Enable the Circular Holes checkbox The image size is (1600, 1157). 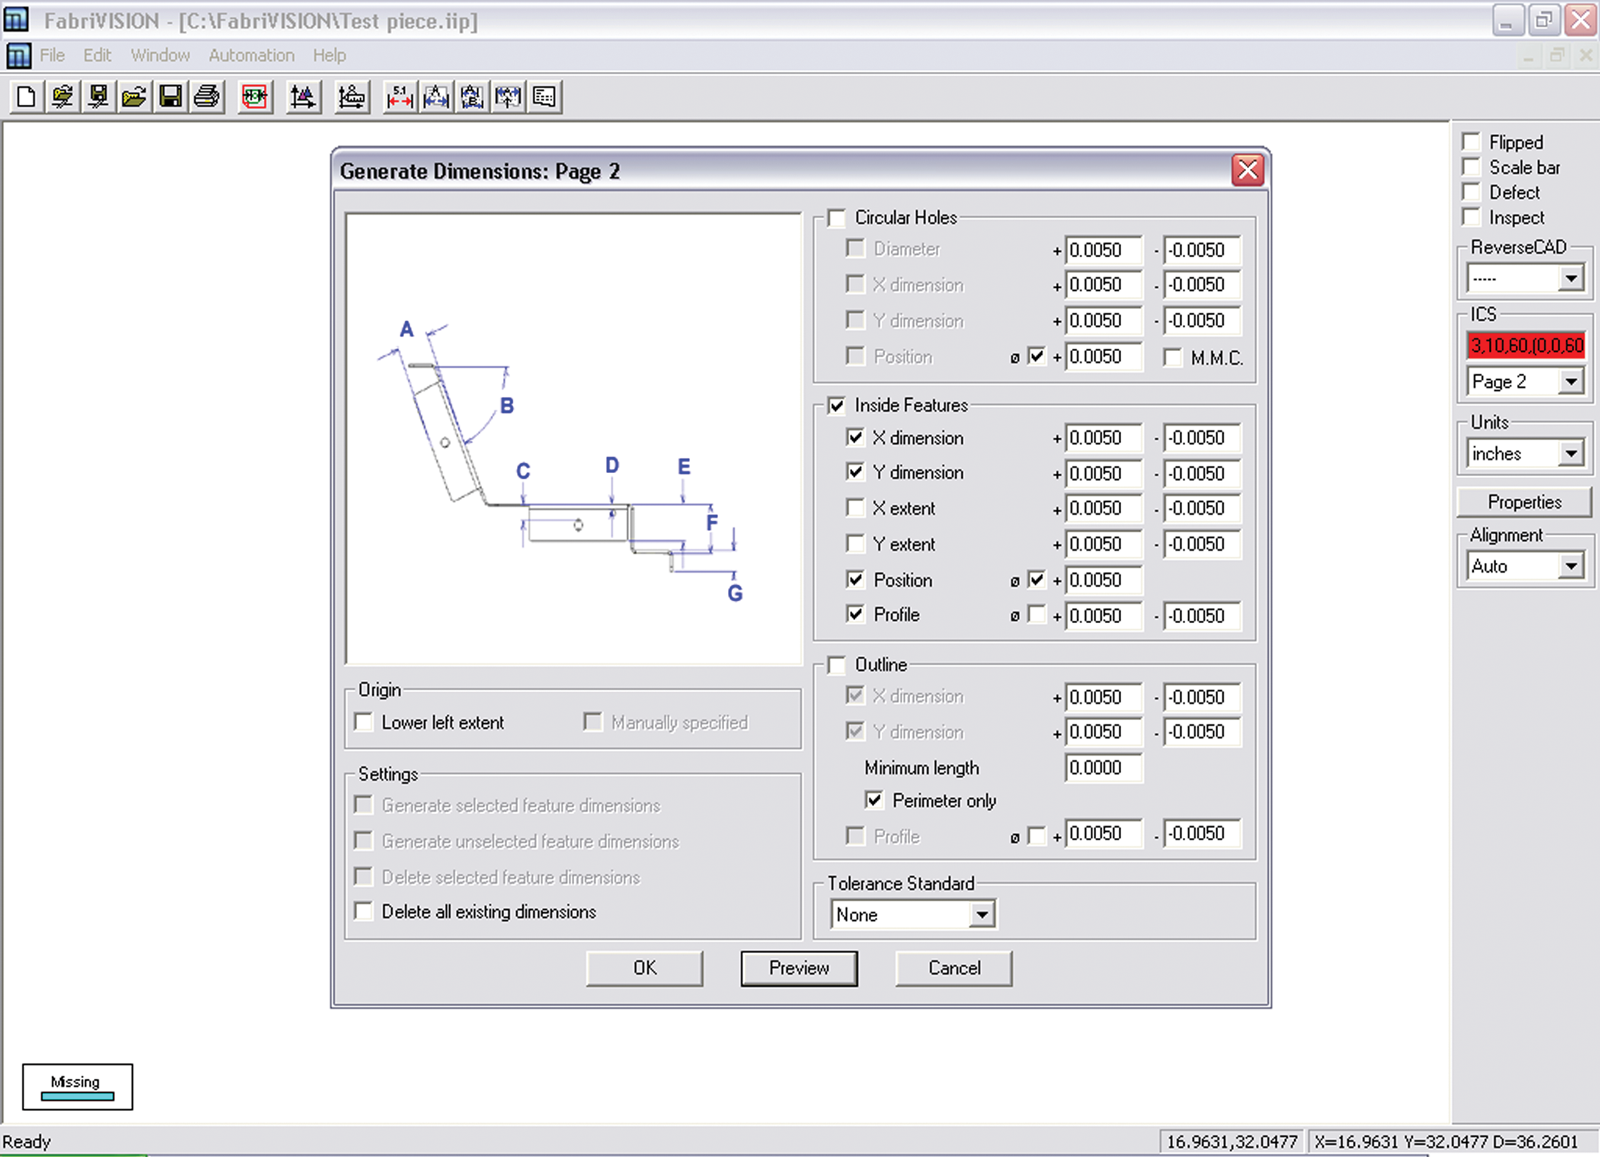pyautogui.click(x=837, y=218)
